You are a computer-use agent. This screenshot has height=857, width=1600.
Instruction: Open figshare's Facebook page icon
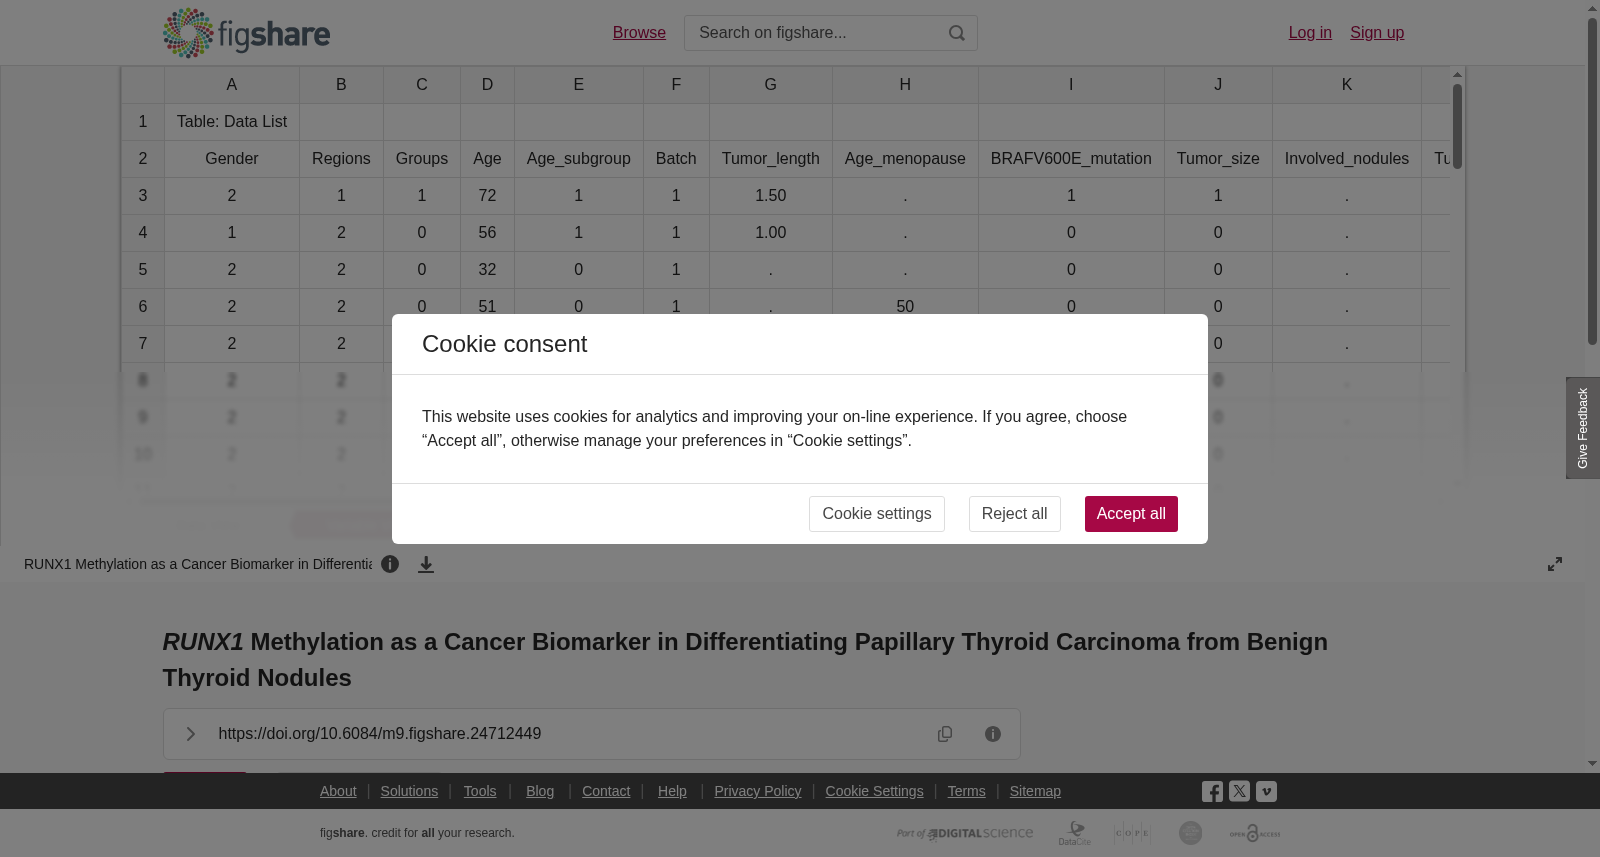[x=1212, y=791]
